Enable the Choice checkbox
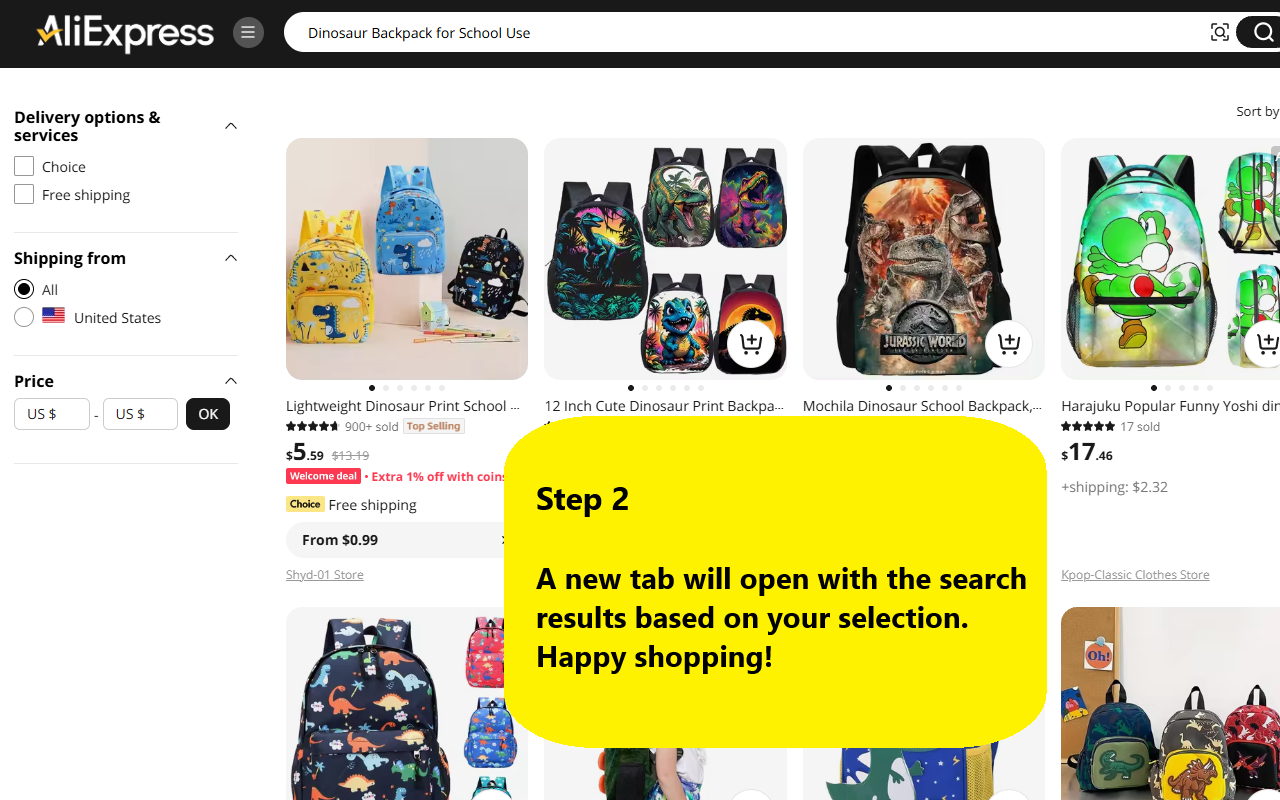 (24, 166)
